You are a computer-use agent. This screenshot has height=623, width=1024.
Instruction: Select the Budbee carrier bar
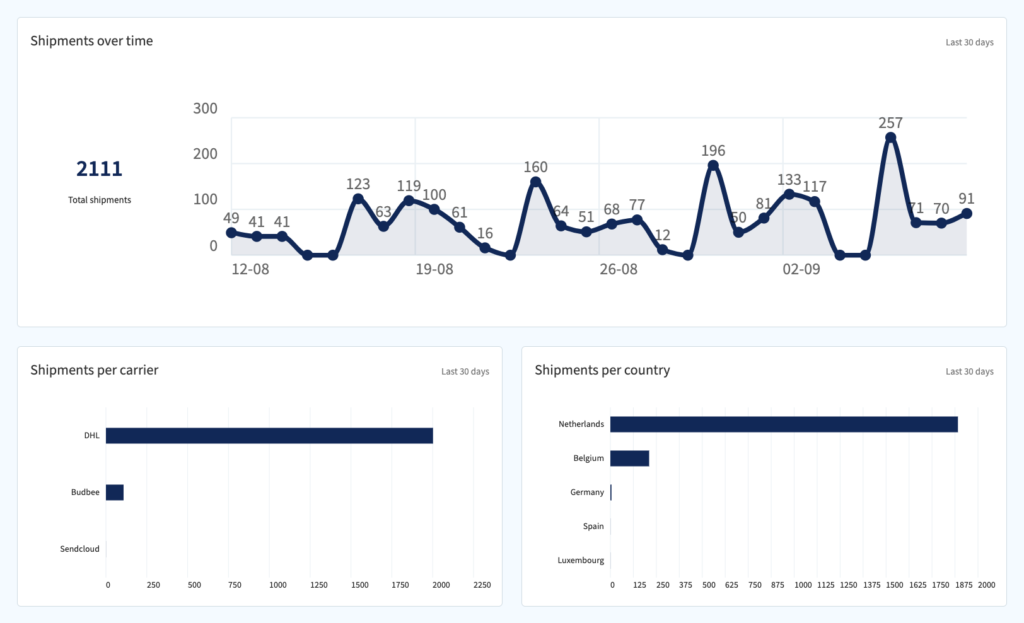coord(114,492)
